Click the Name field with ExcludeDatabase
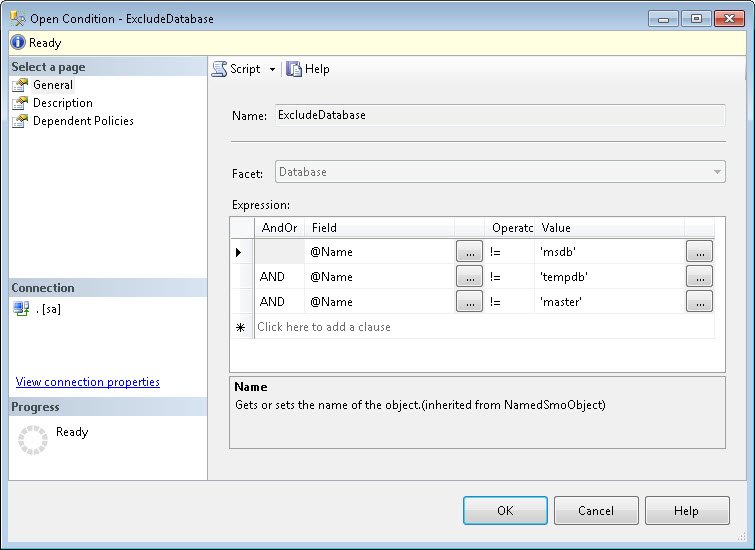The width and height of the screenshot is (755, 550). coord(500,115)
